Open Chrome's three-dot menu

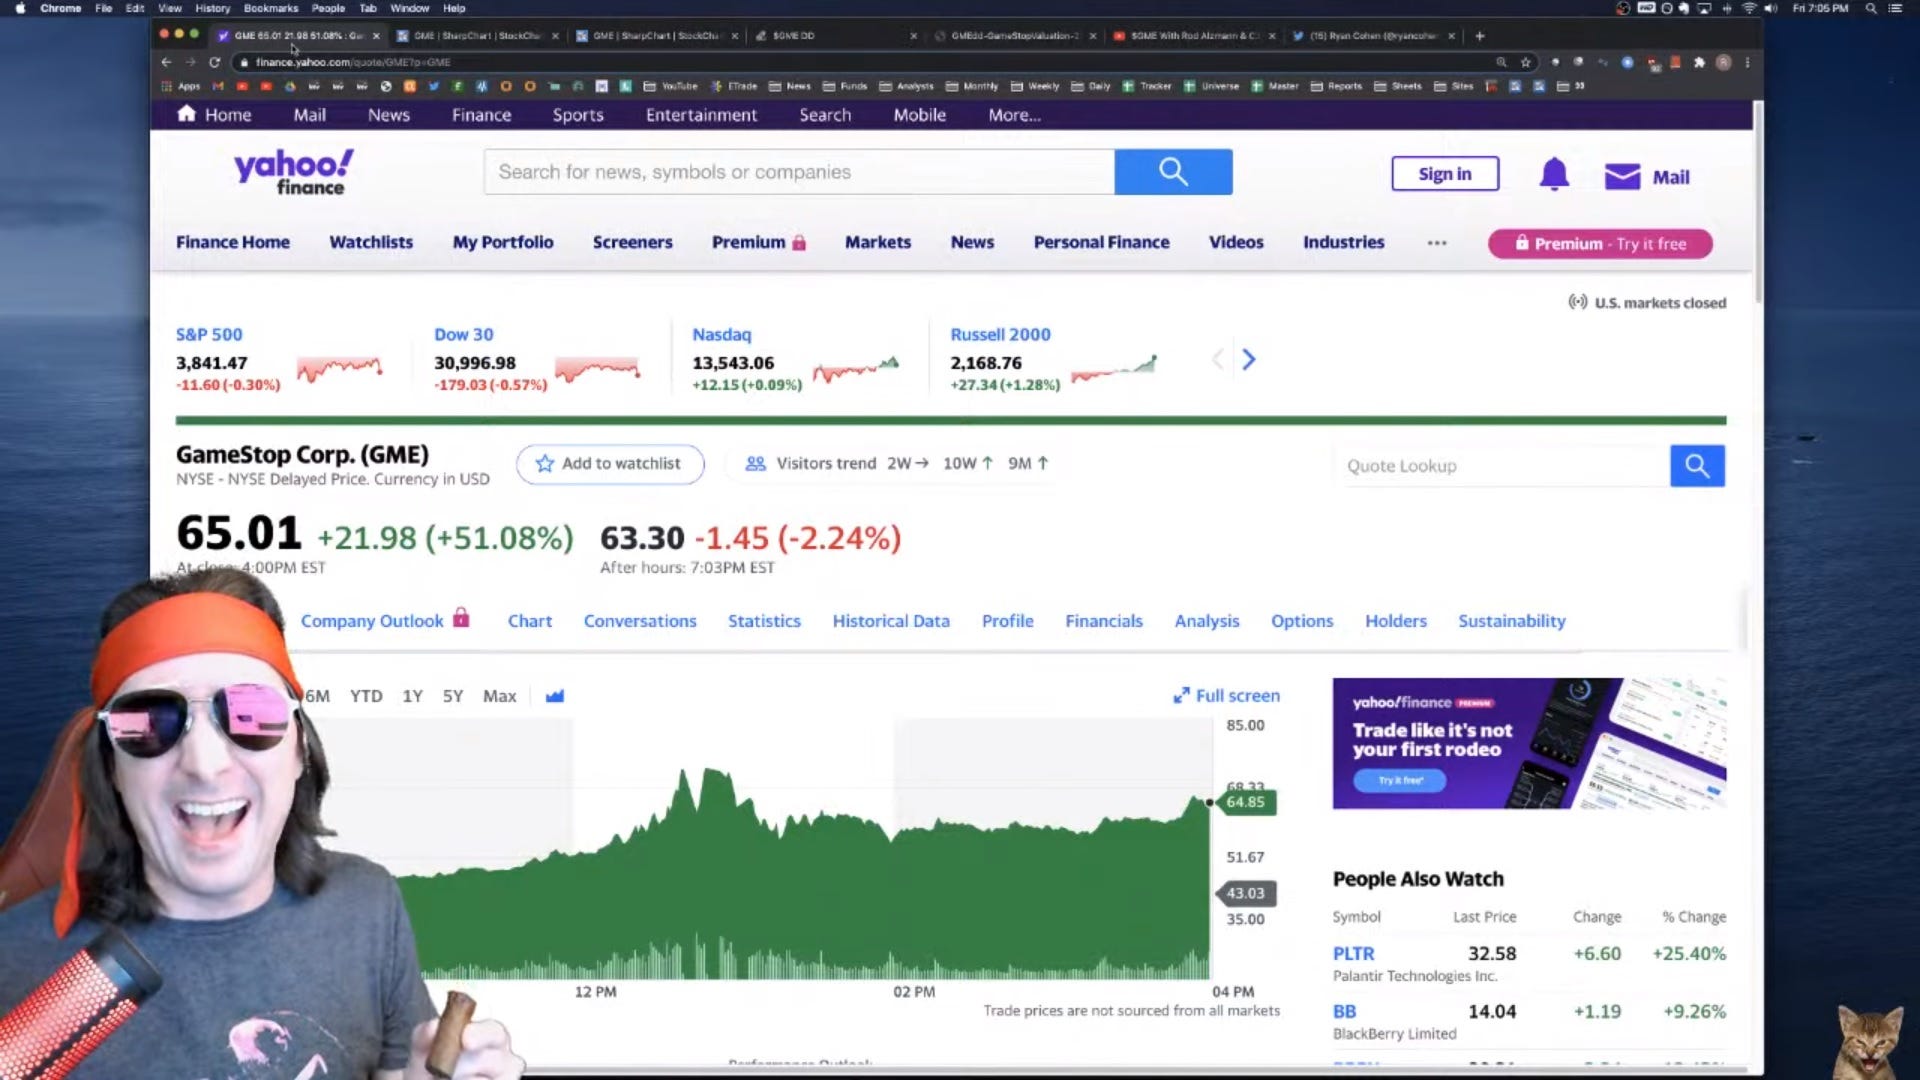tap(1747, 62)
